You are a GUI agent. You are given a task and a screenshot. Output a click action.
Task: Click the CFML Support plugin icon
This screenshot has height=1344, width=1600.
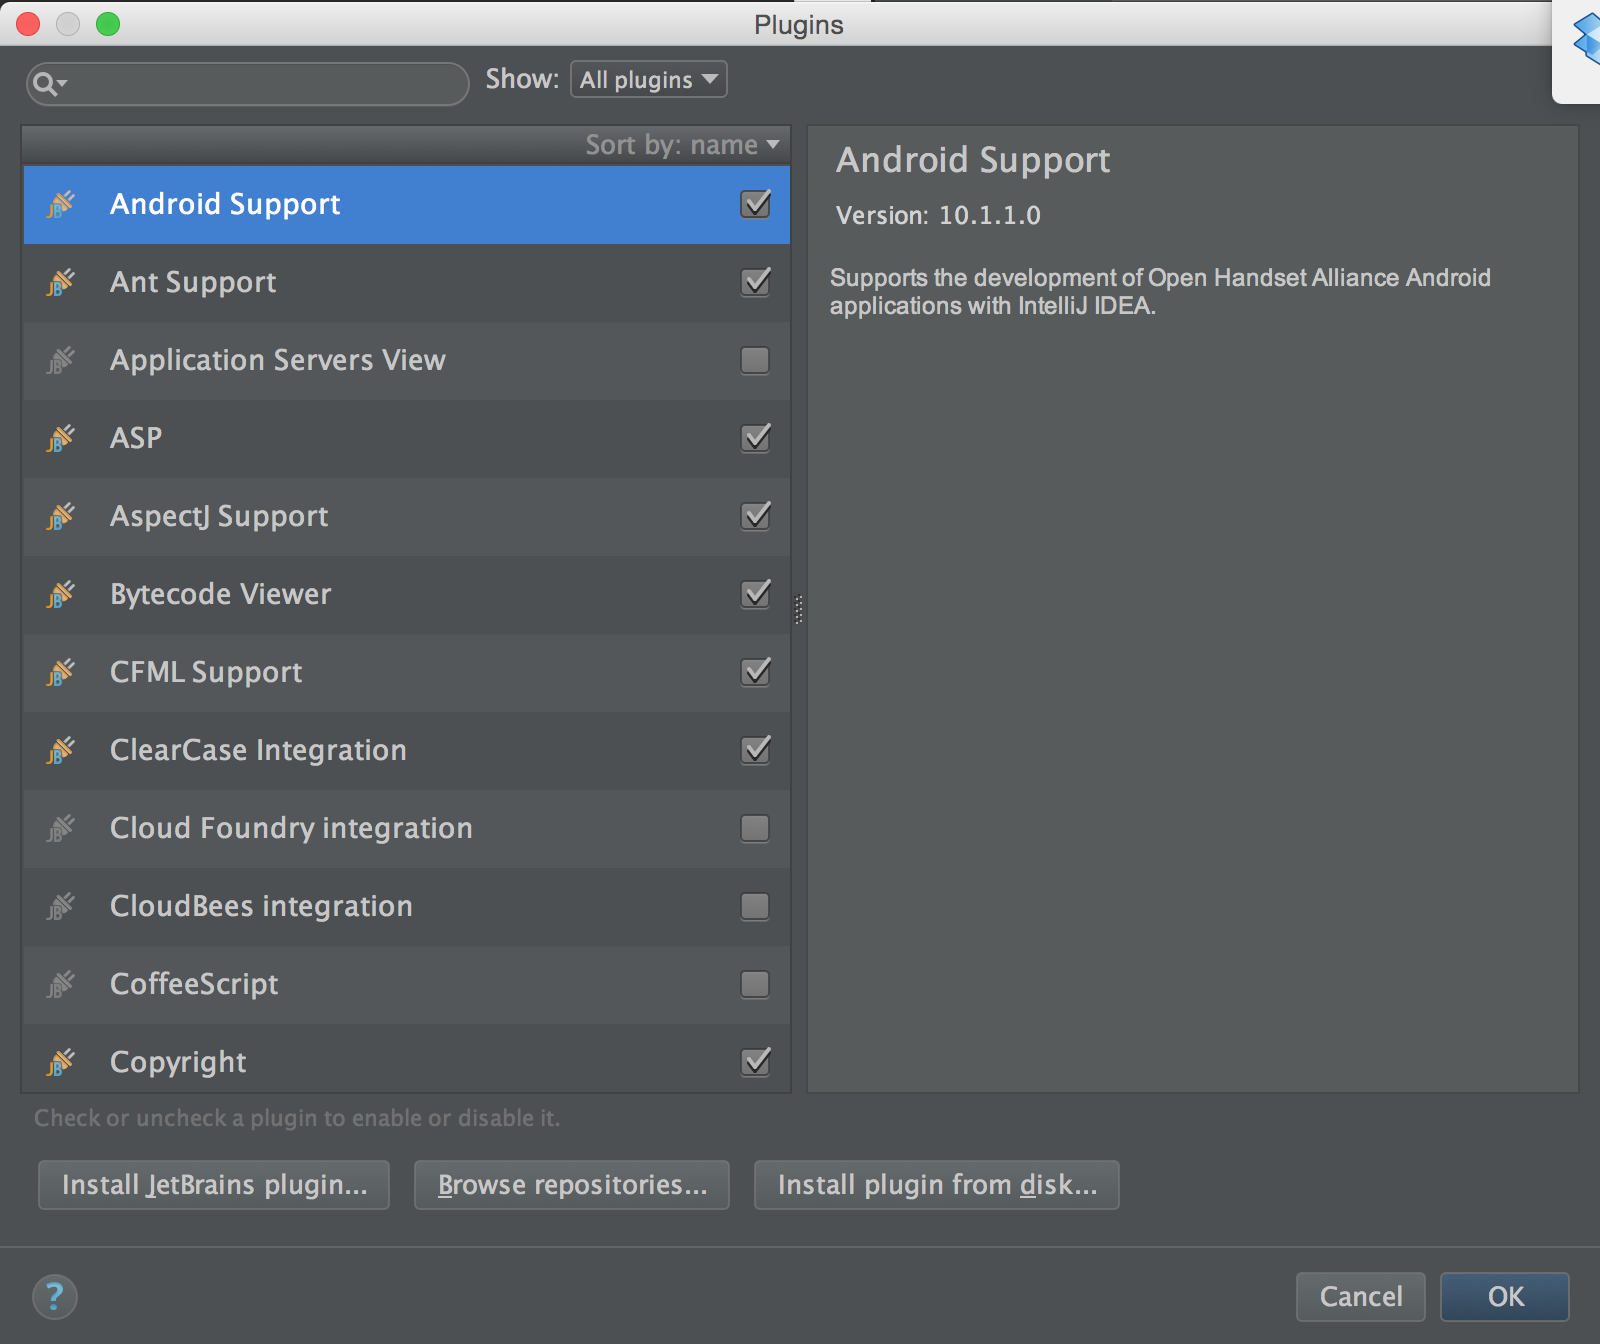(x=61, y=672)
